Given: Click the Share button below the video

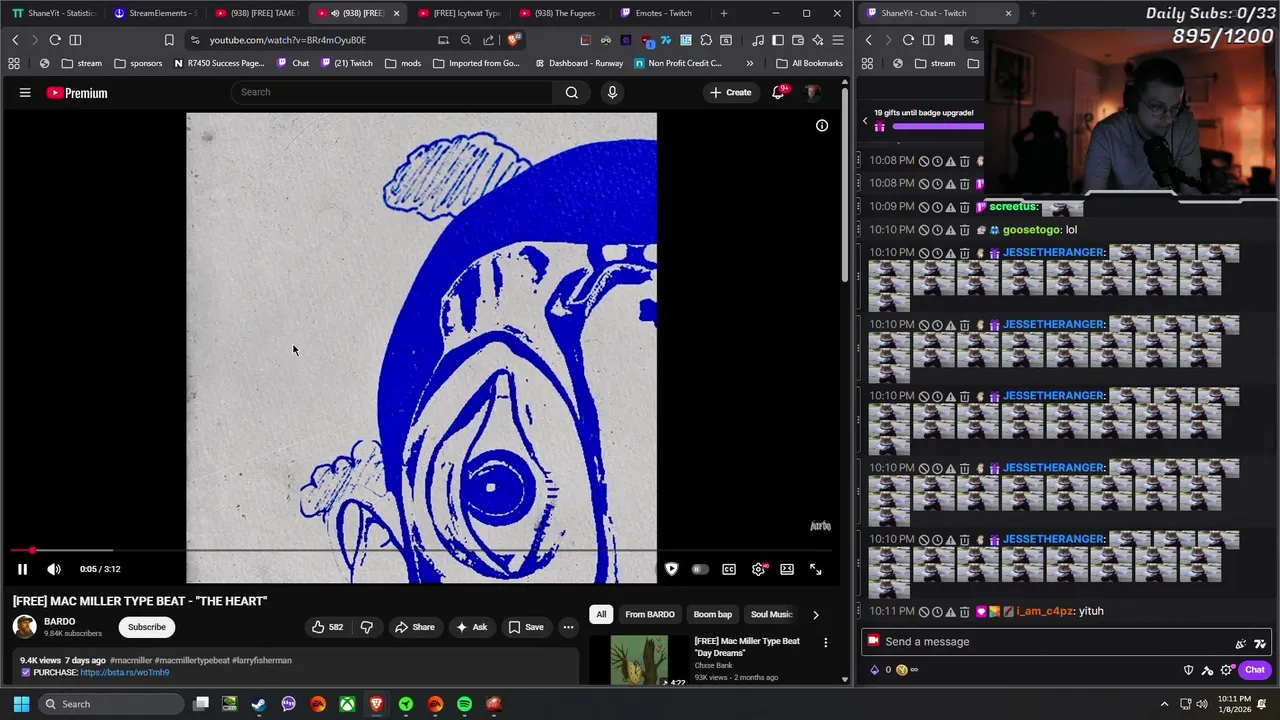Looking at the screenshot, I should [414, 627].
